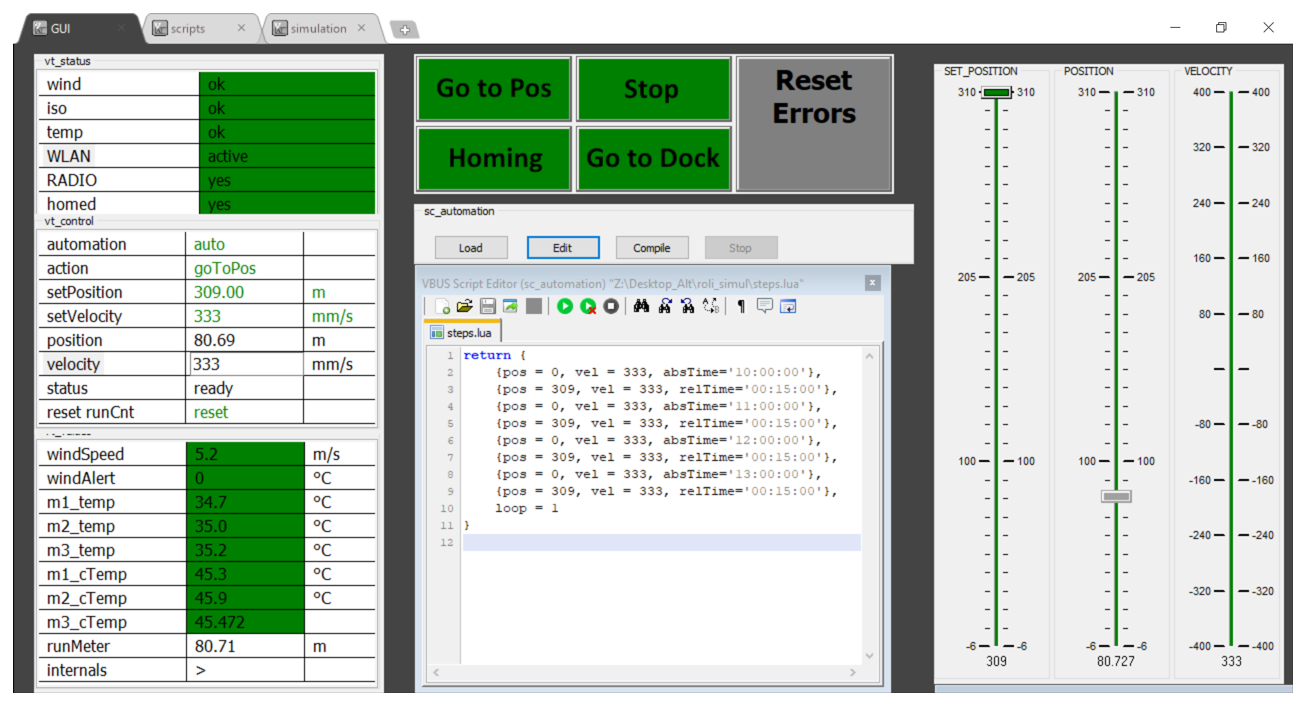Click the round black stop icon in editor toolbar
Screen dimensions: 1306x706
pos(610,307)
